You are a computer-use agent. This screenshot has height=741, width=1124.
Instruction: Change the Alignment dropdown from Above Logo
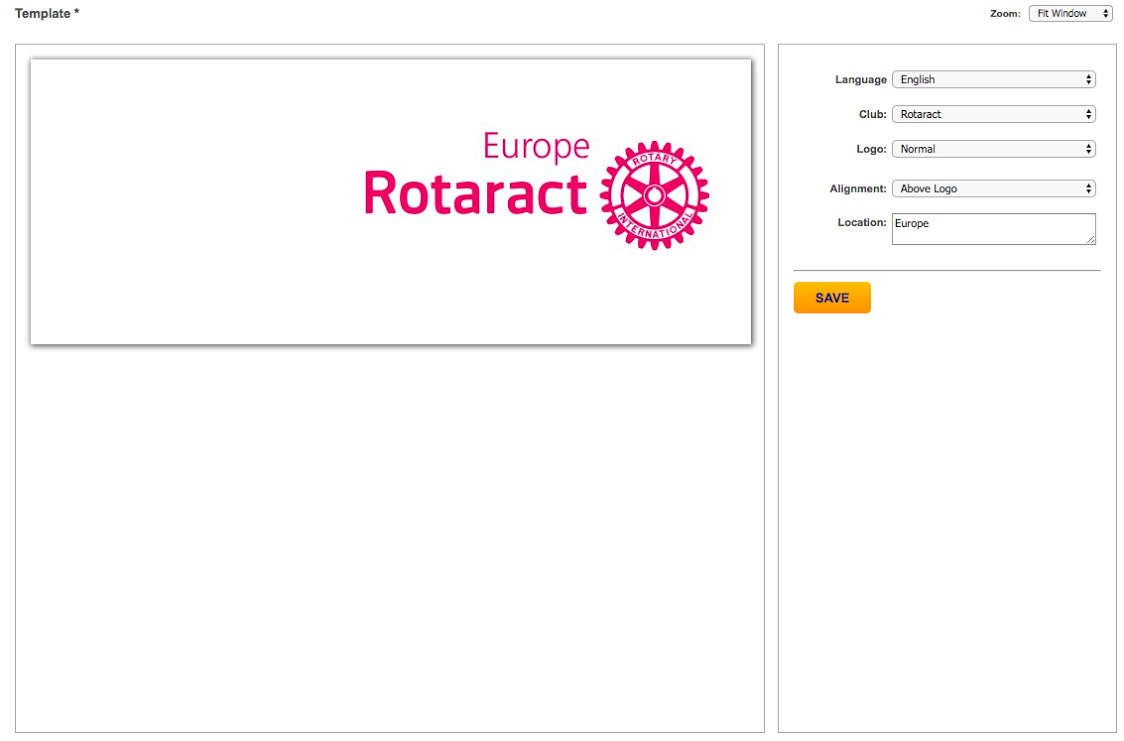[x=994, y=188]
